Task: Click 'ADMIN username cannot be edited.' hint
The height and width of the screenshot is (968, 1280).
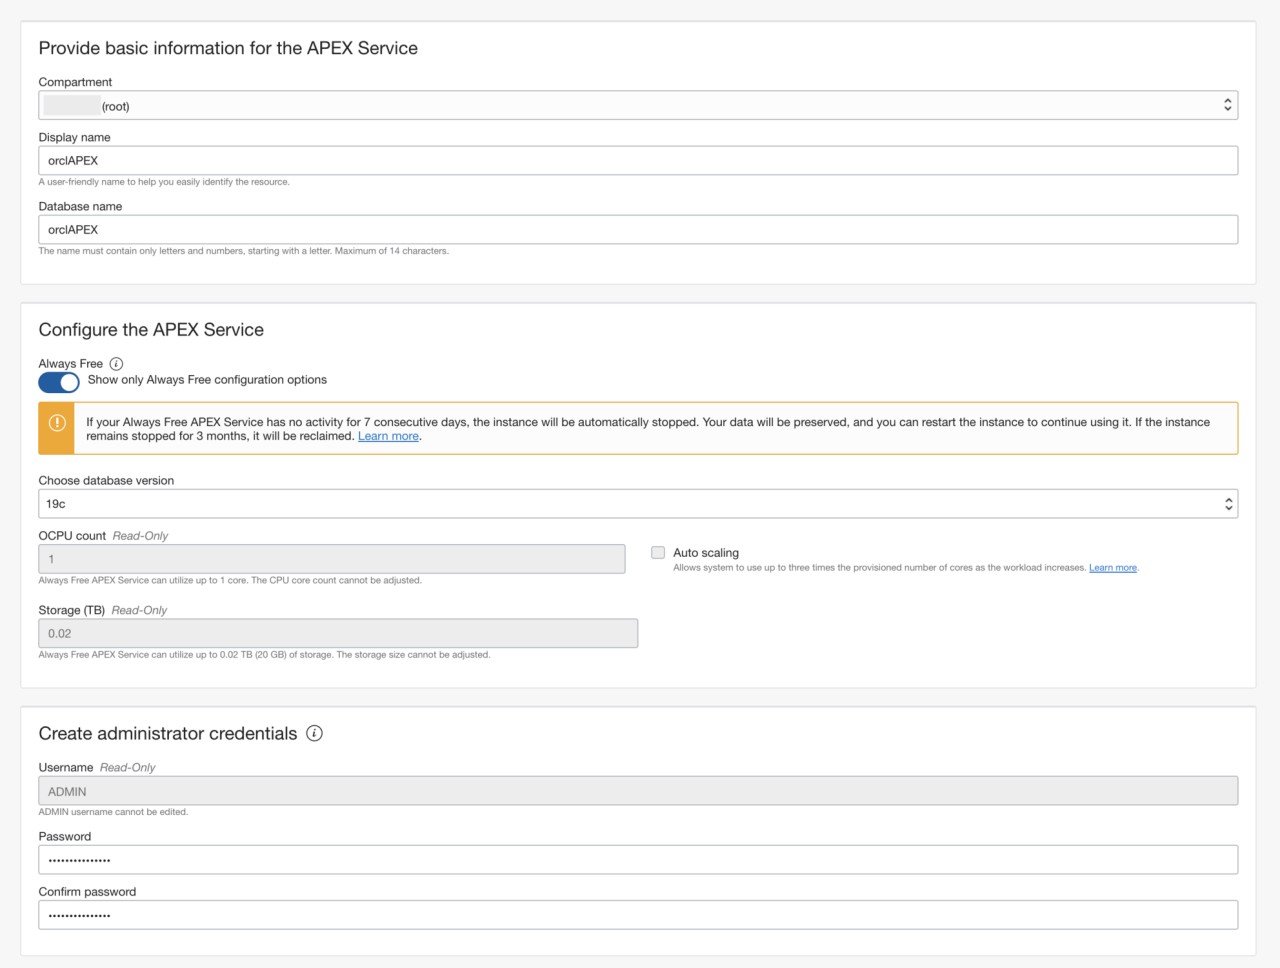Action: (113, 812)
